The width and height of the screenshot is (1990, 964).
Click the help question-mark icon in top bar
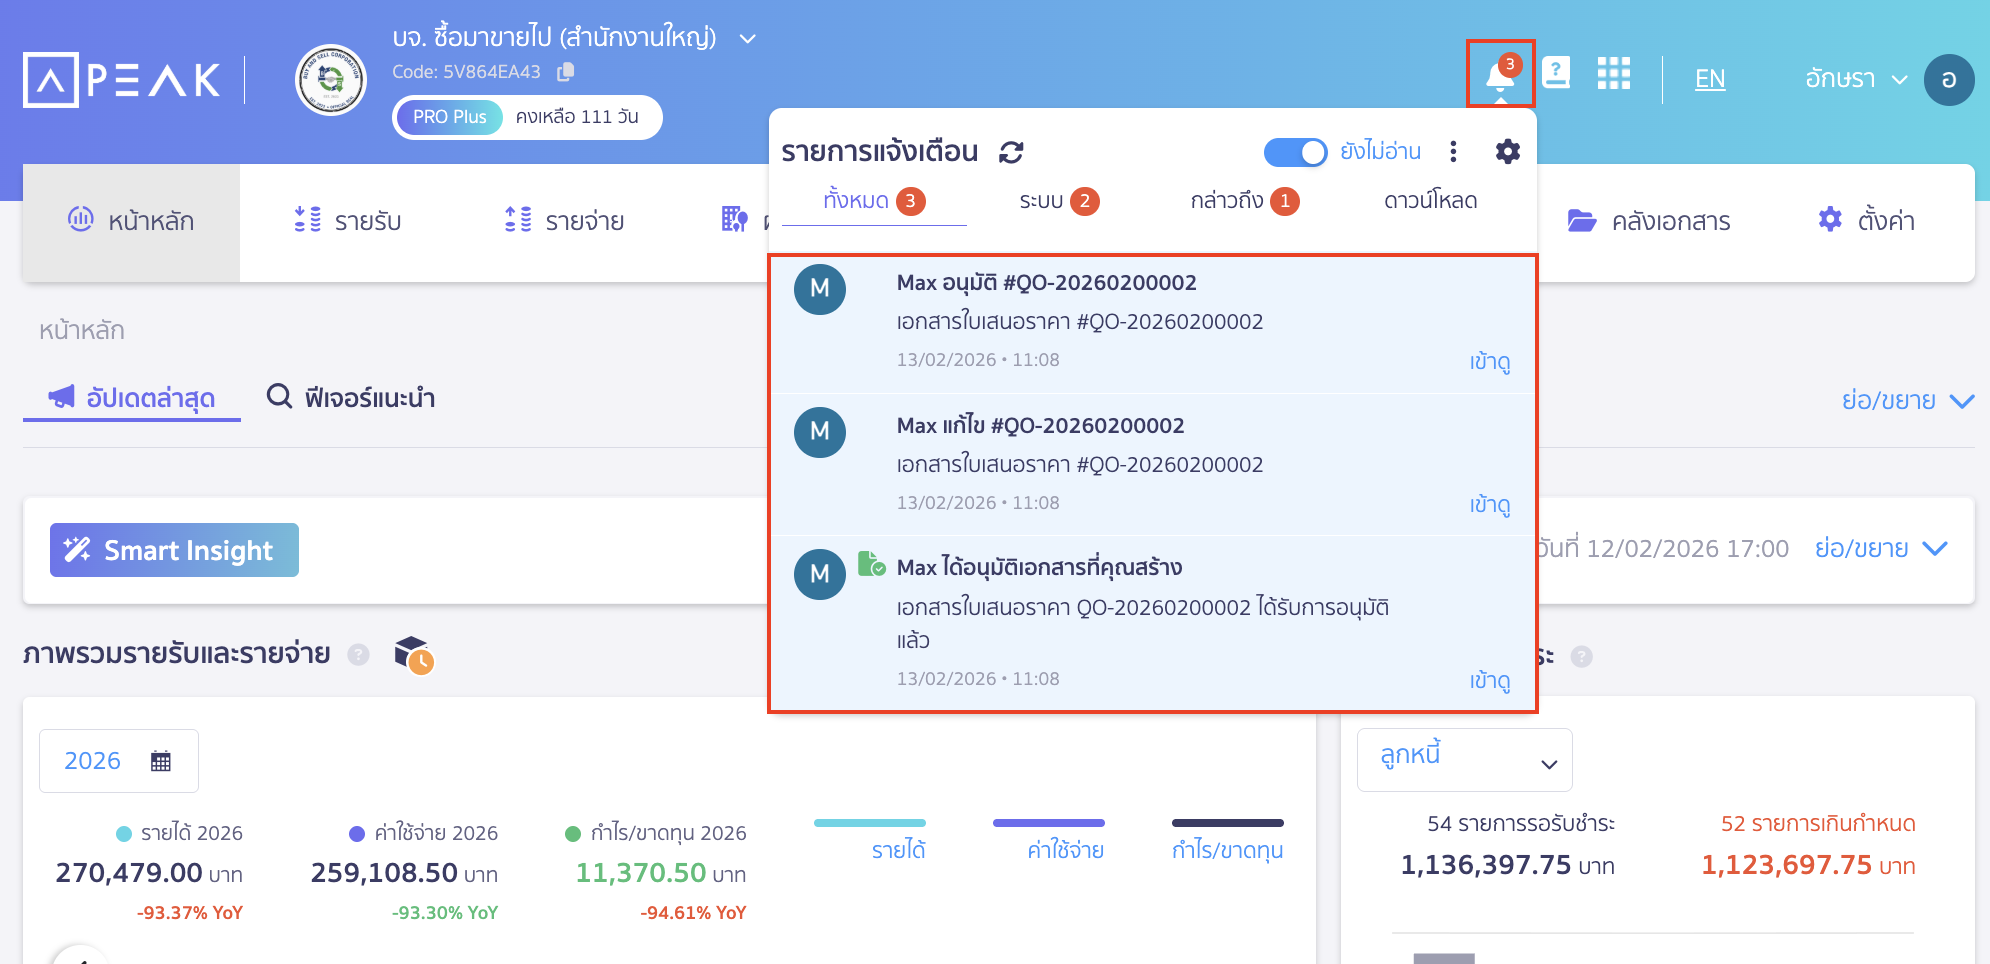[1556, 73]
